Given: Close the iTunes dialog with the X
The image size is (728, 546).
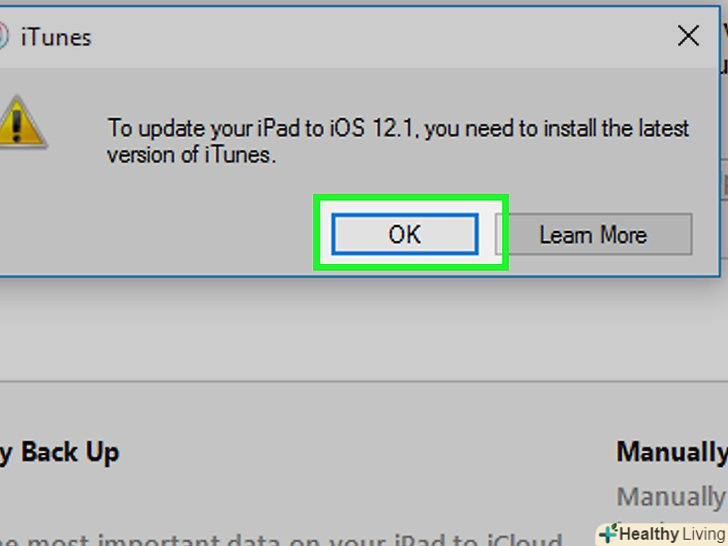Looking at the screenshot, I should click(688, 36).
